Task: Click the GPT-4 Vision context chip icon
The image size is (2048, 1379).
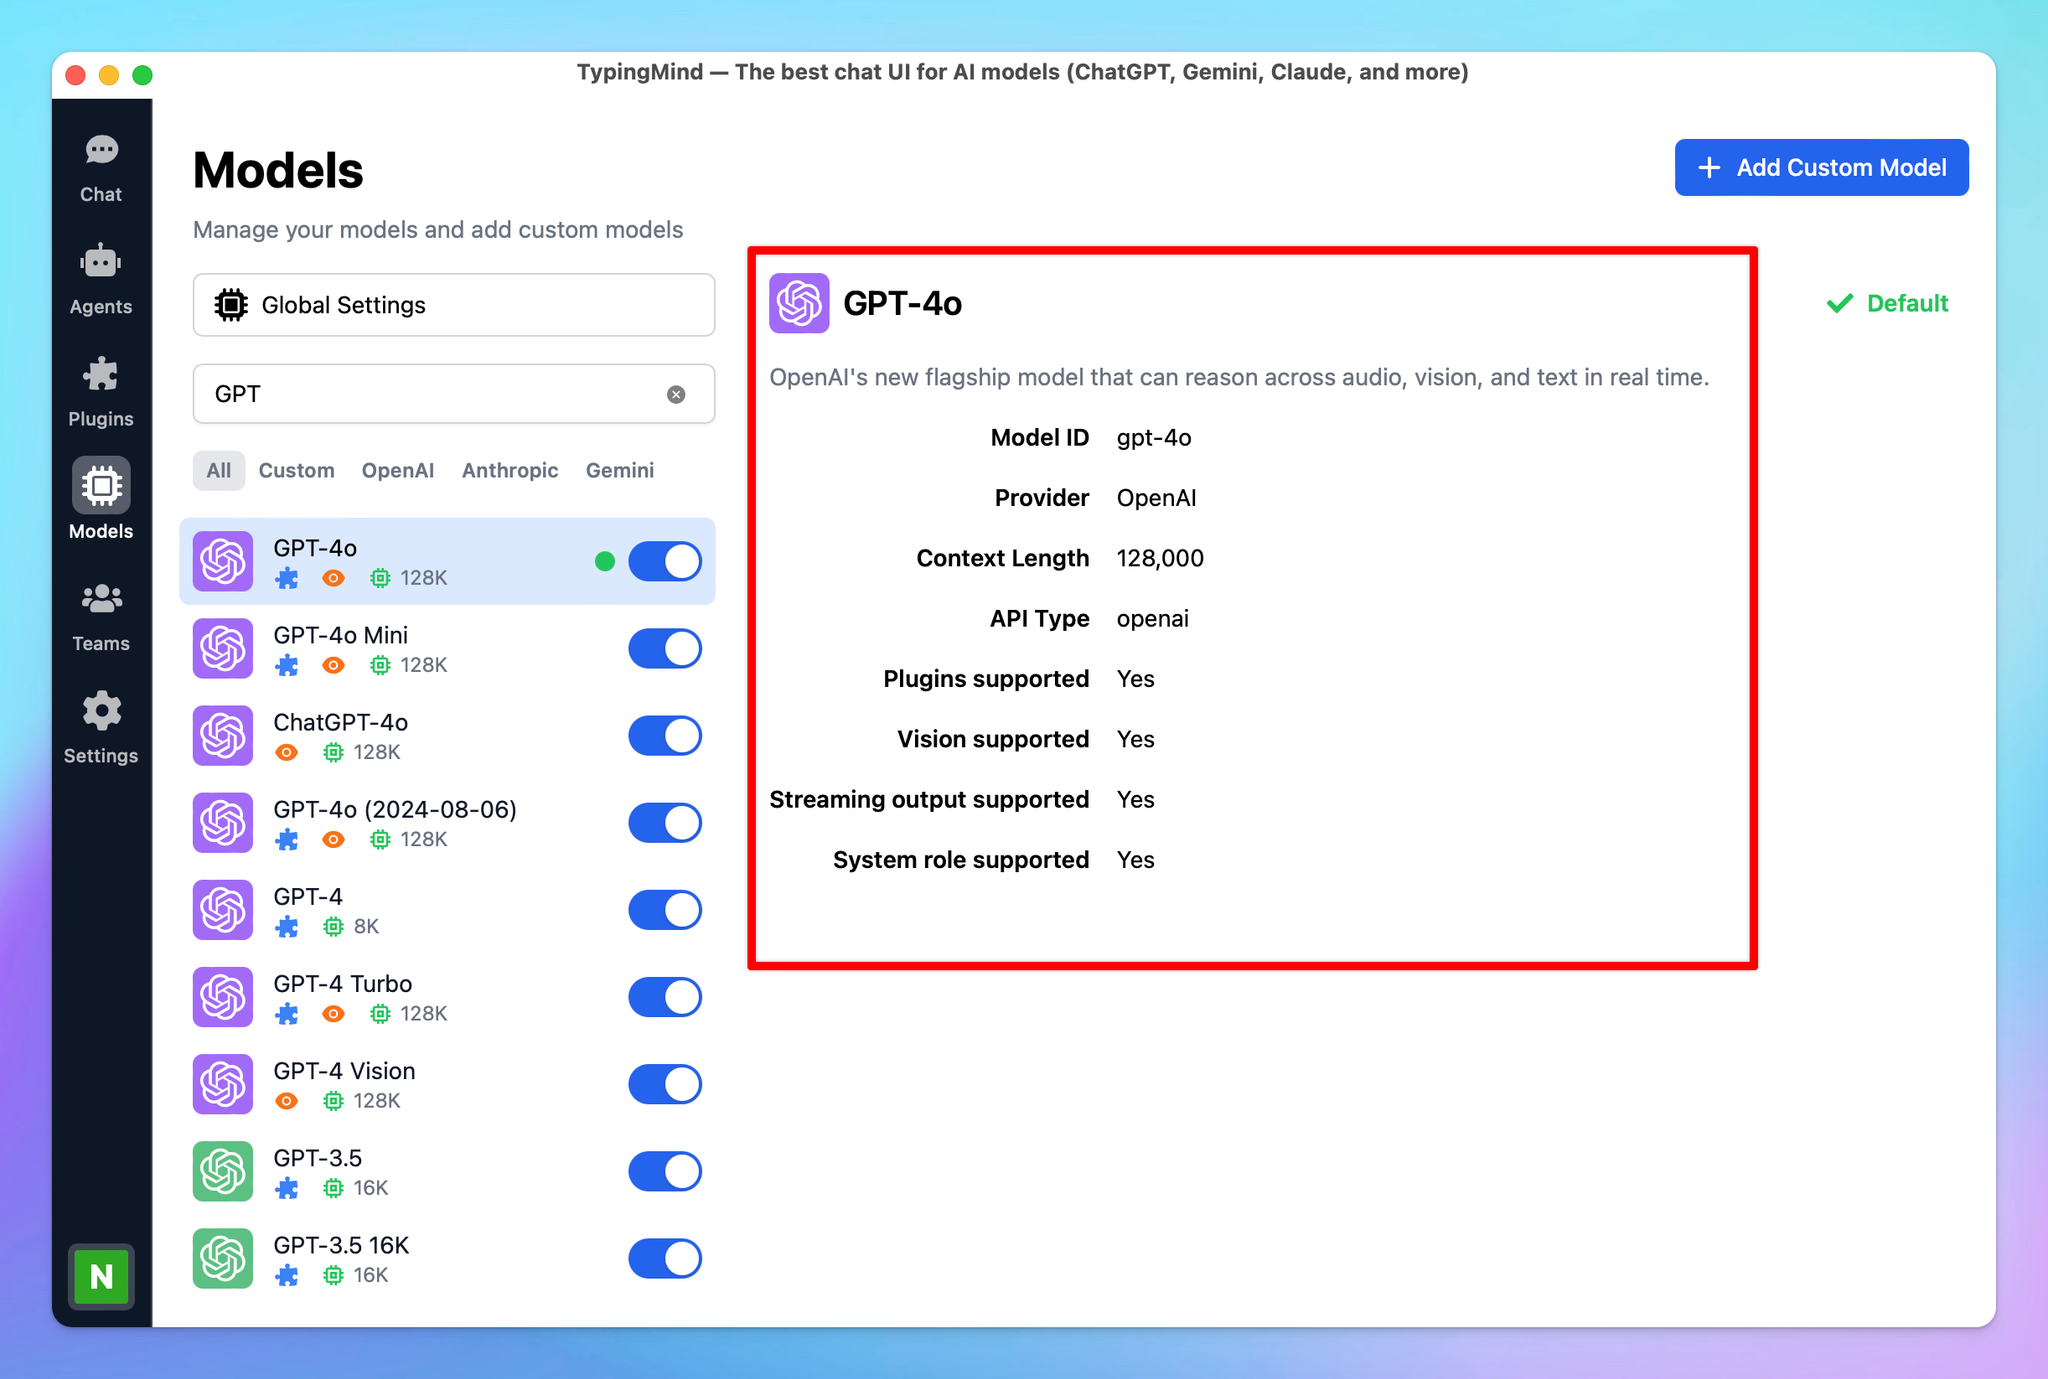Action: (333, 1101)
